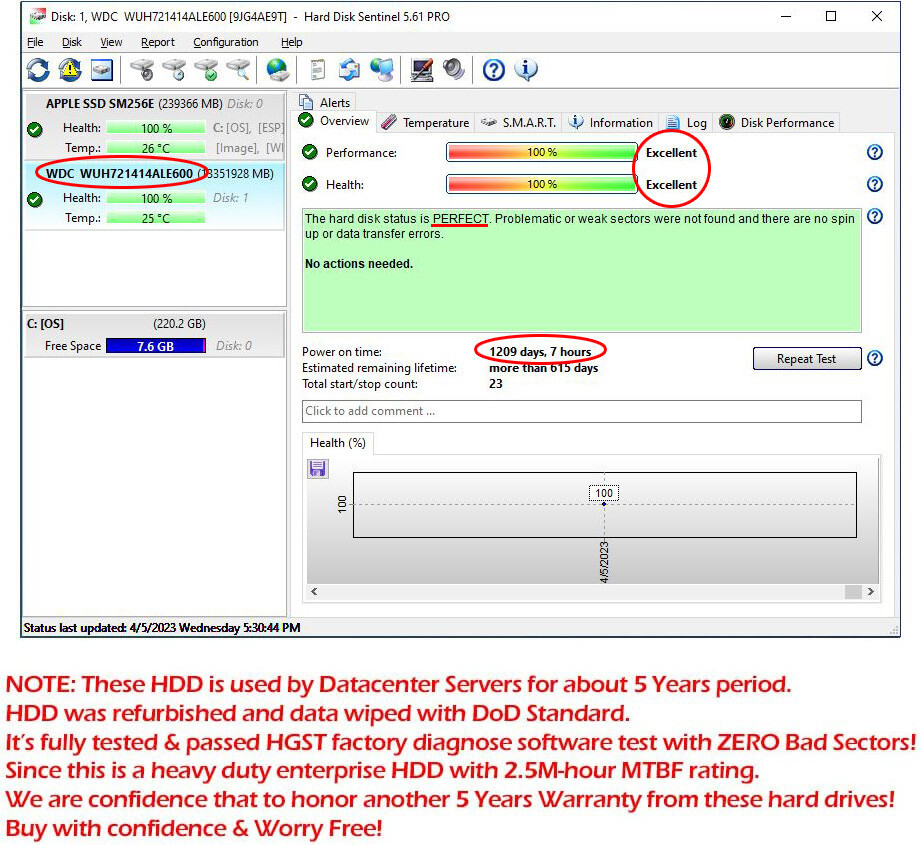Click help icon beside the Performance rating
921x845 pixels.
(x=874, y=152)
